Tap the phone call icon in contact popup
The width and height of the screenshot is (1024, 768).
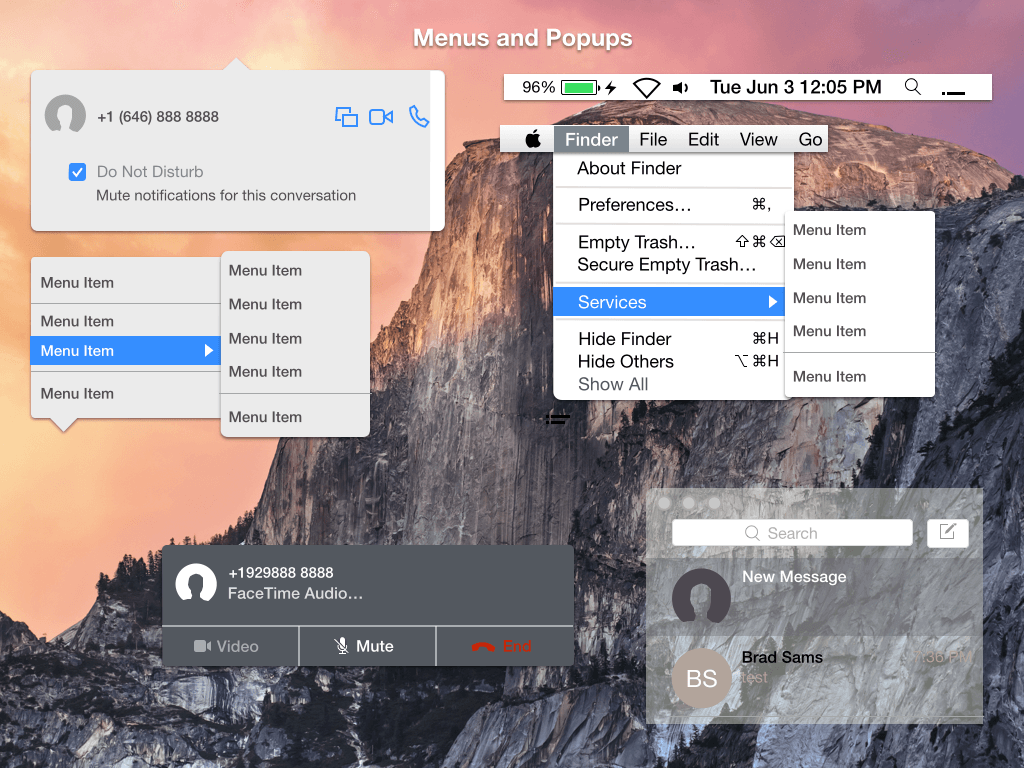click(x=419, y=116)
